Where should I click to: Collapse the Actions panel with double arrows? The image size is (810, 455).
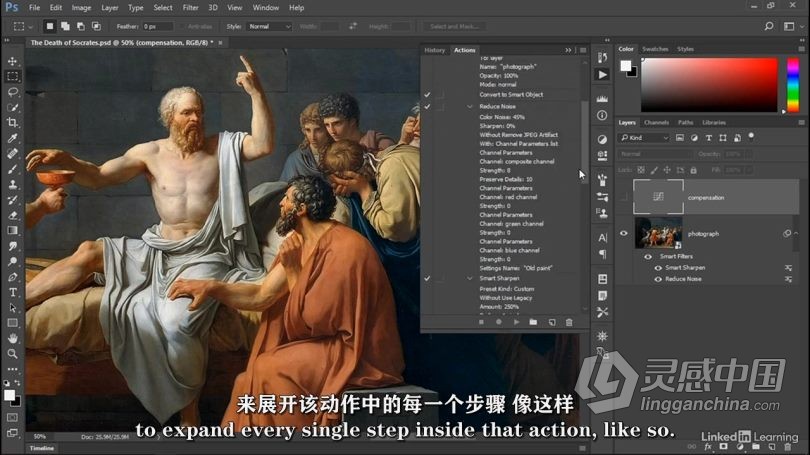pos(568,50)
